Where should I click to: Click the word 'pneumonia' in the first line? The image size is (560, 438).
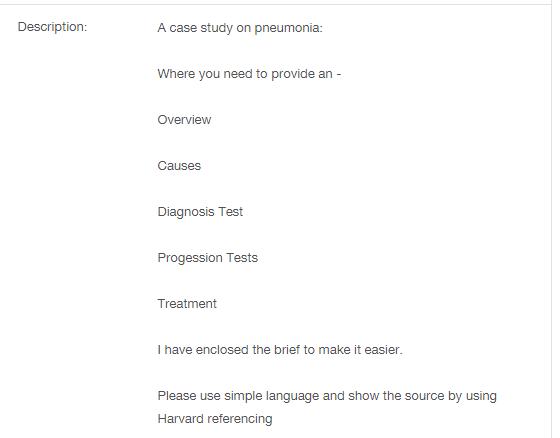tap(289, 28)
